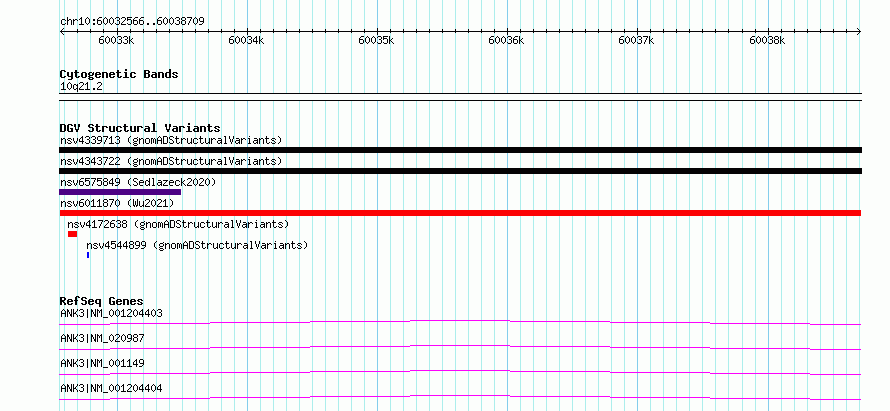Click the 60036k ruler tick label
The image size is (890, 411).
pyautogui.click(x=506, y=40)
